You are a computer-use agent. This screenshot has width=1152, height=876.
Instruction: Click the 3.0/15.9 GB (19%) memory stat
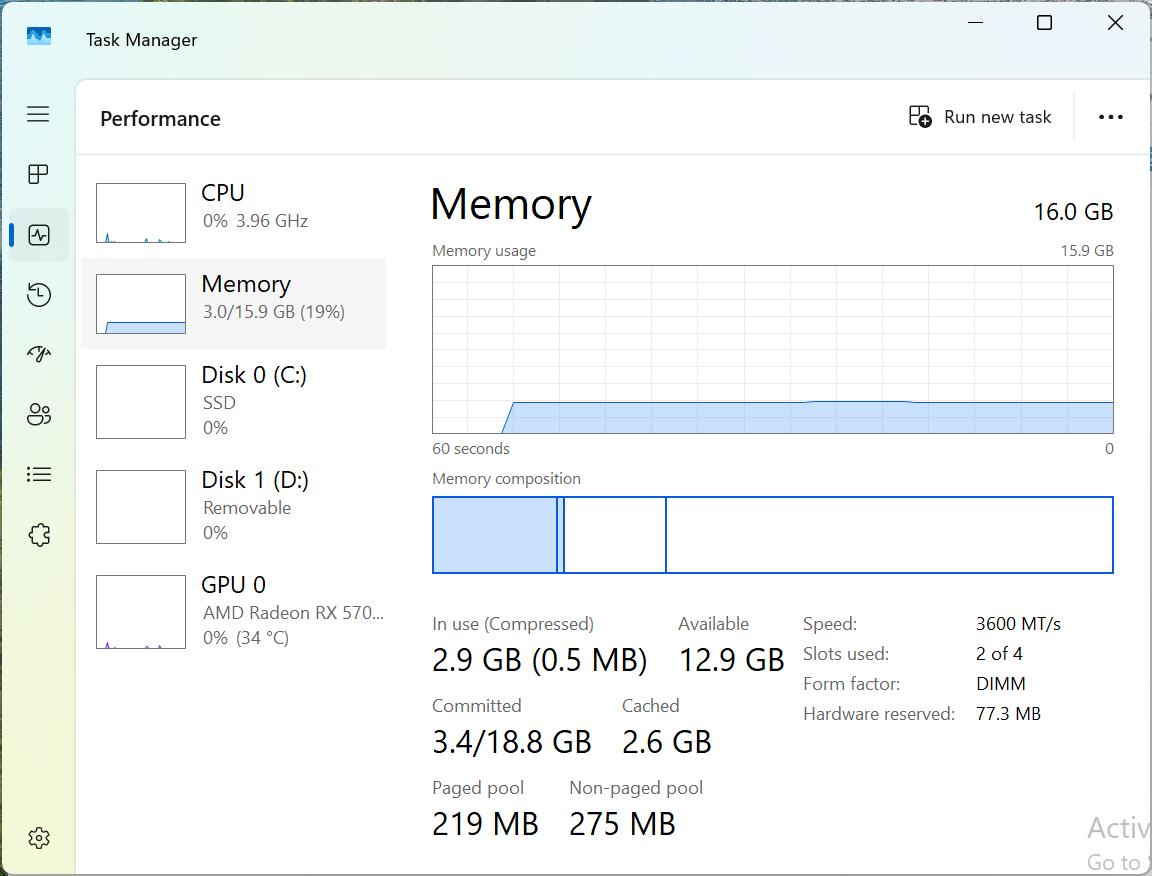point(273,312)
